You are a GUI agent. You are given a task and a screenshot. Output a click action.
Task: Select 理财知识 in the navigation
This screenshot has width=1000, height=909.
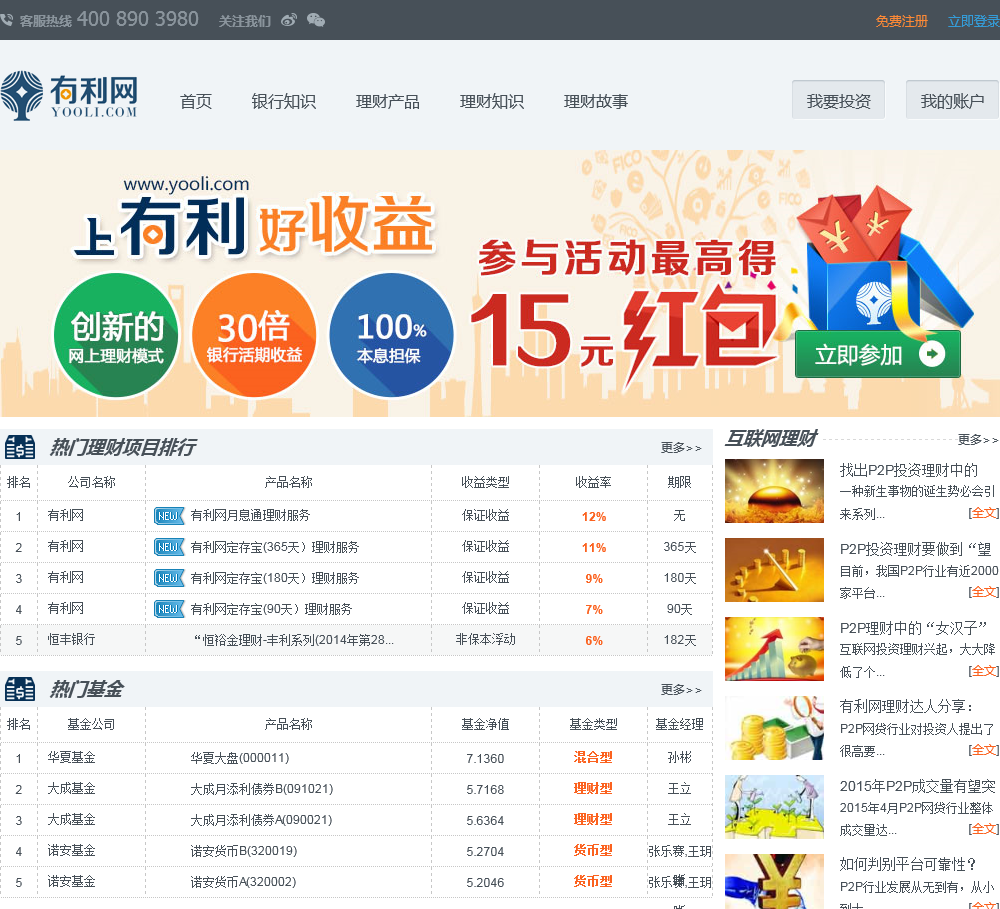(492, 101)
